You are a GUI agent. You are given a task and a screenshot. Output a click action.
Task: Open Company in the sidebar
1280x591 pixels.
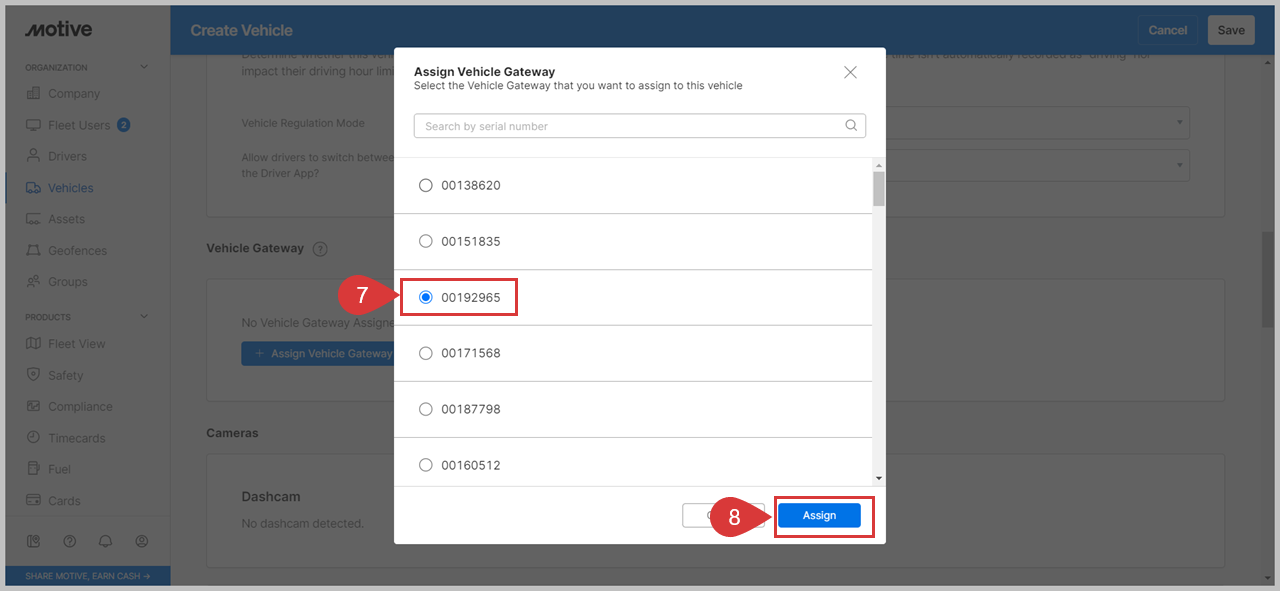tap(74, 94)
